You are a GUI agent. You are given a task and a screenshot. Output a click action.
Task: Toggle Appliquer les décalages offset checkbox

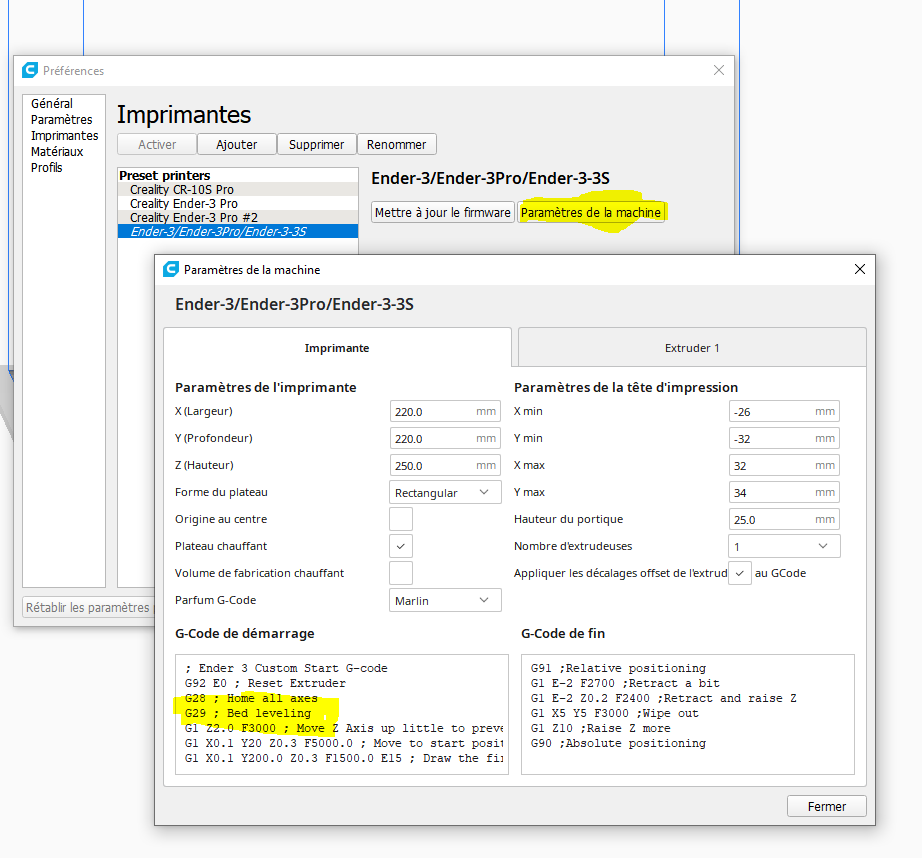click(740, 573)
